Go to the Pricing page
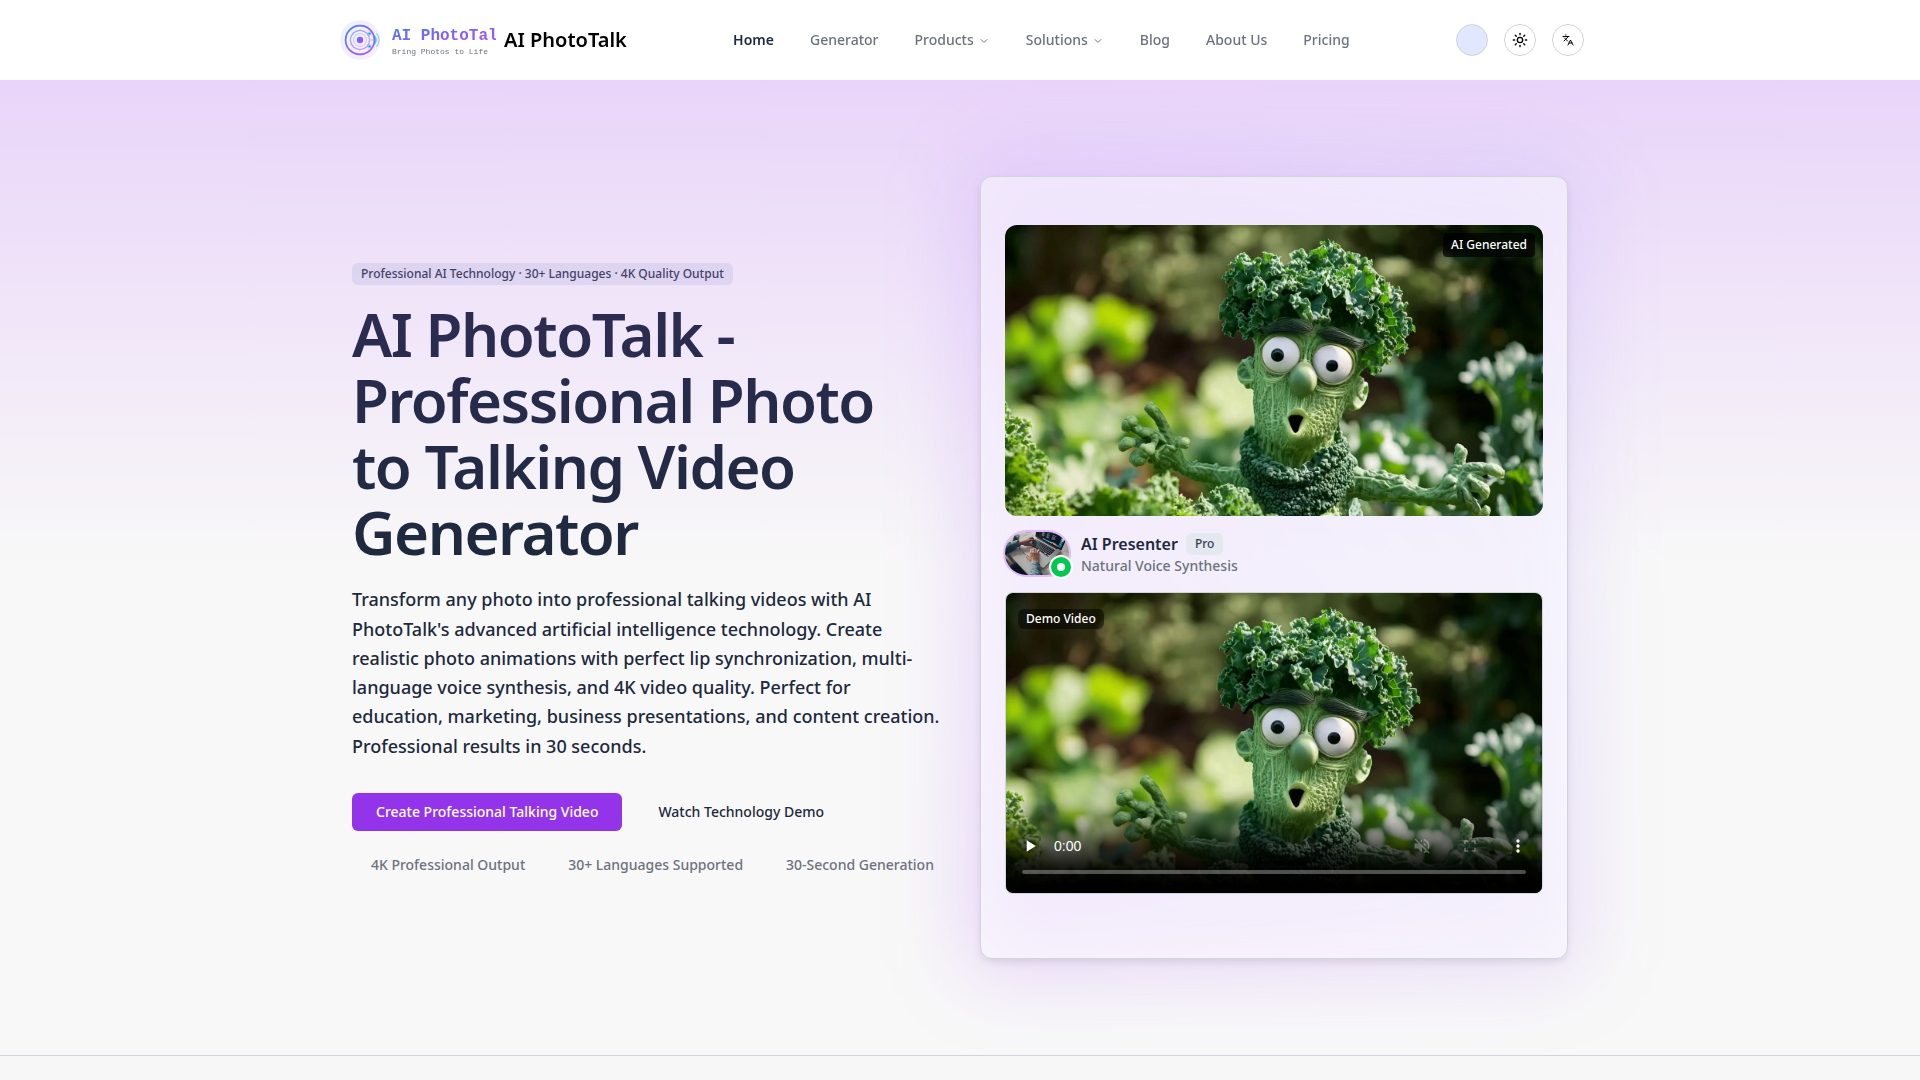Viewport: 1920px width, 1080px height. [x=1325, y=40]
